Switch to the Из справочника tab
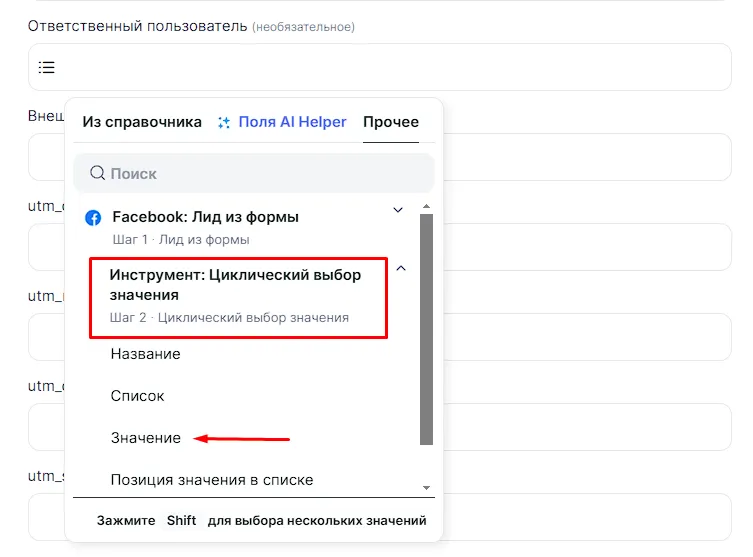Viewport: 753px width, 557px height. point(142,122)
